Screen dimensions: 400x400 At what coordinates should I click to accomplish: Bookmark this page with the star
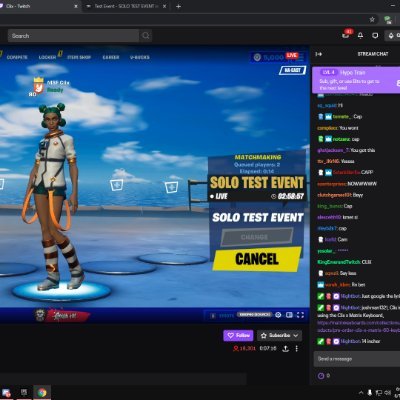pyautogui.click(x=372, y=19)
